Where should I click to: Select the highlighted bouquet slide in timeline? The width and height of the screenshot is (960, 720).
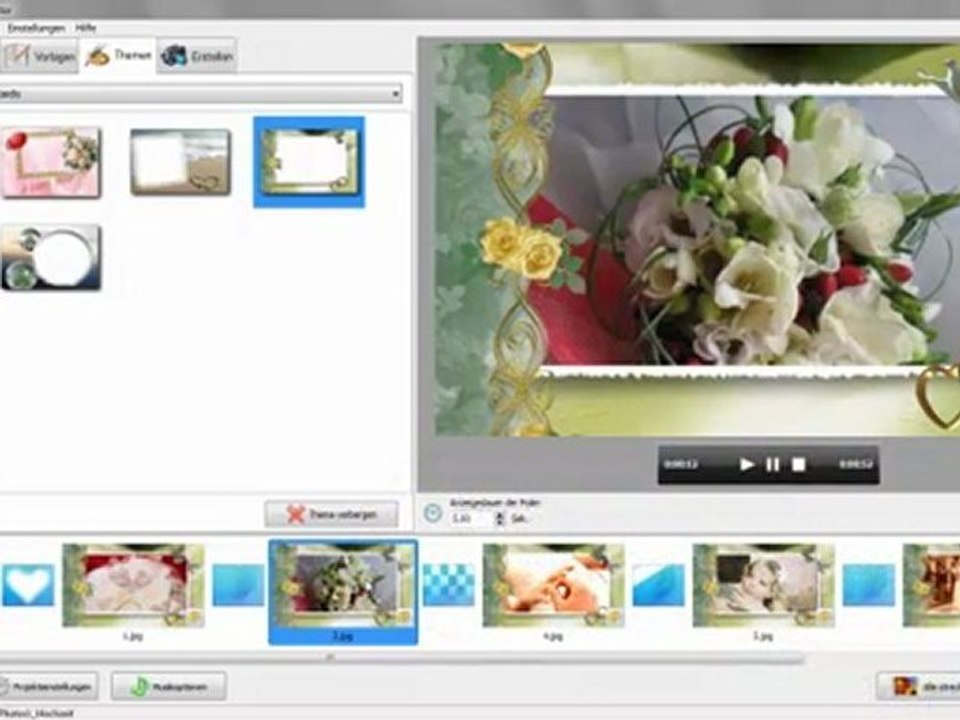coord(343,591)
